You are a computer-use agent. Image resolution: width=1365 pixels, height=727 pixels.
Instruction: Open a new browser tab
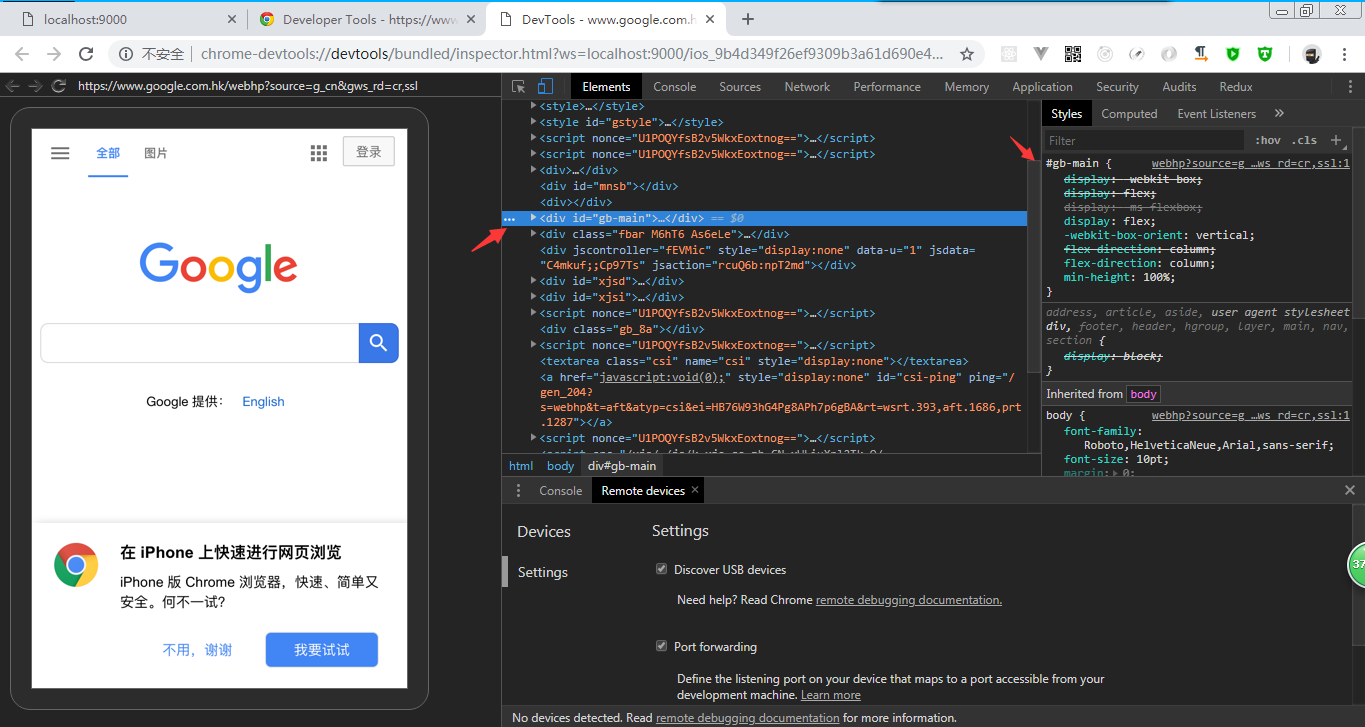(x=748, y=19)
